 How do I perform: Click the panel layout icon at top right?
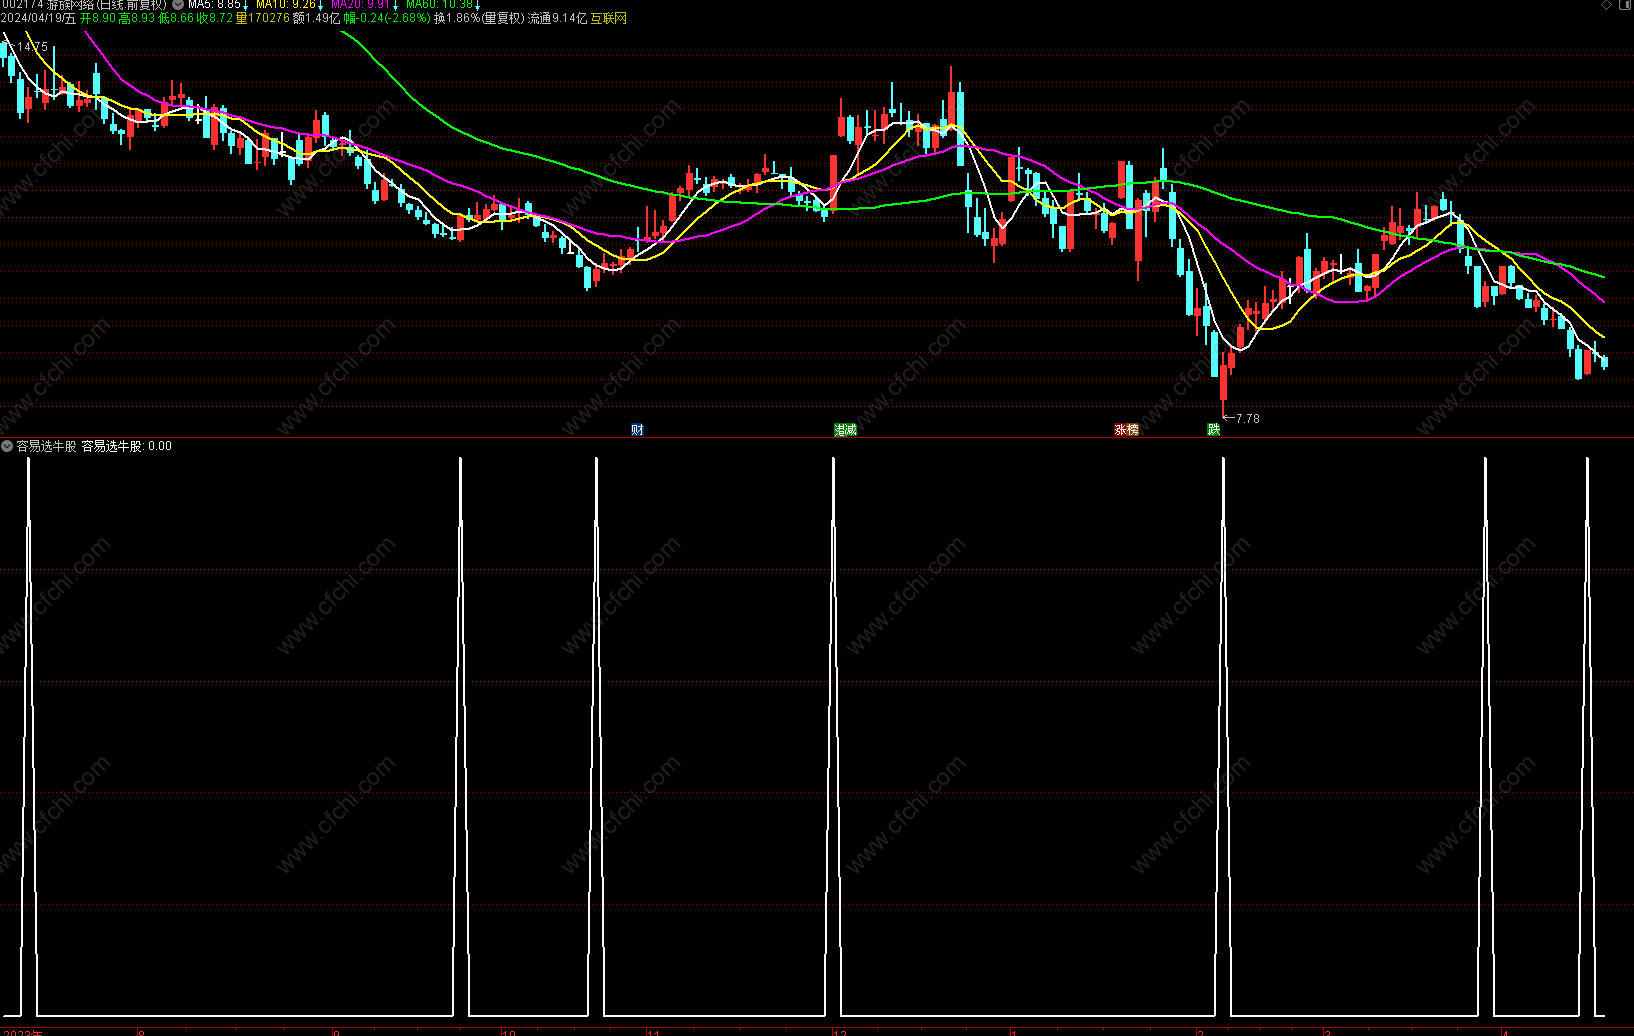(x=1623, y=5)
